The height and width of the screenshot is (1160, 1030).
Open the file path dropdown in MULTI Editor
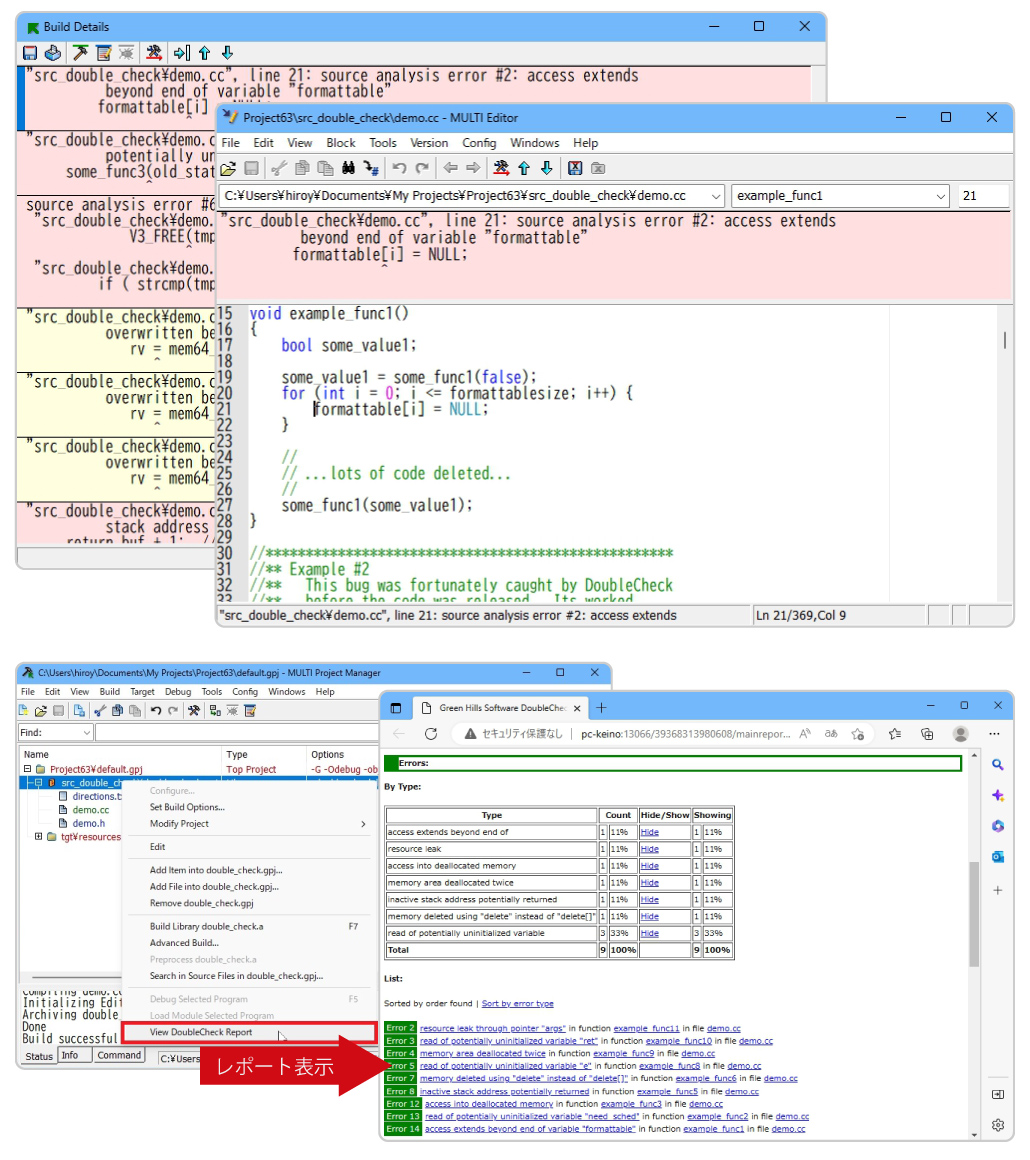716,196
